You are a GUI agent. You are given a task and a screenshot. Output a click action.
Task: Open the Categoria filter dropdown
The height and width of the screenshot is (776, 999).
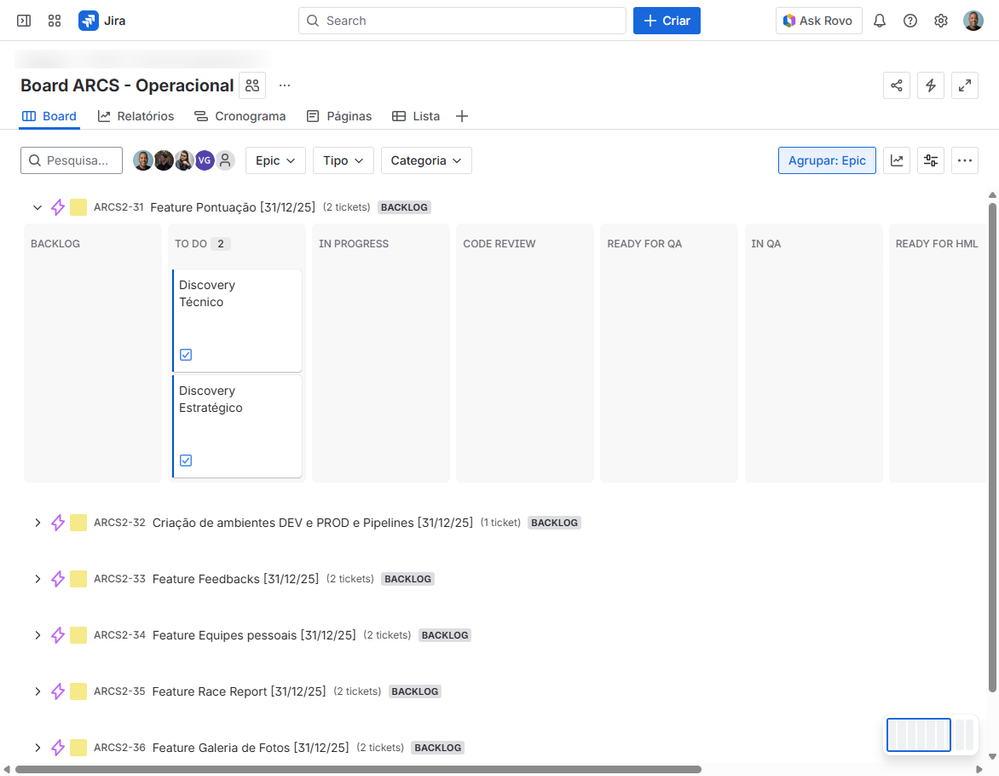click(426, 160)
